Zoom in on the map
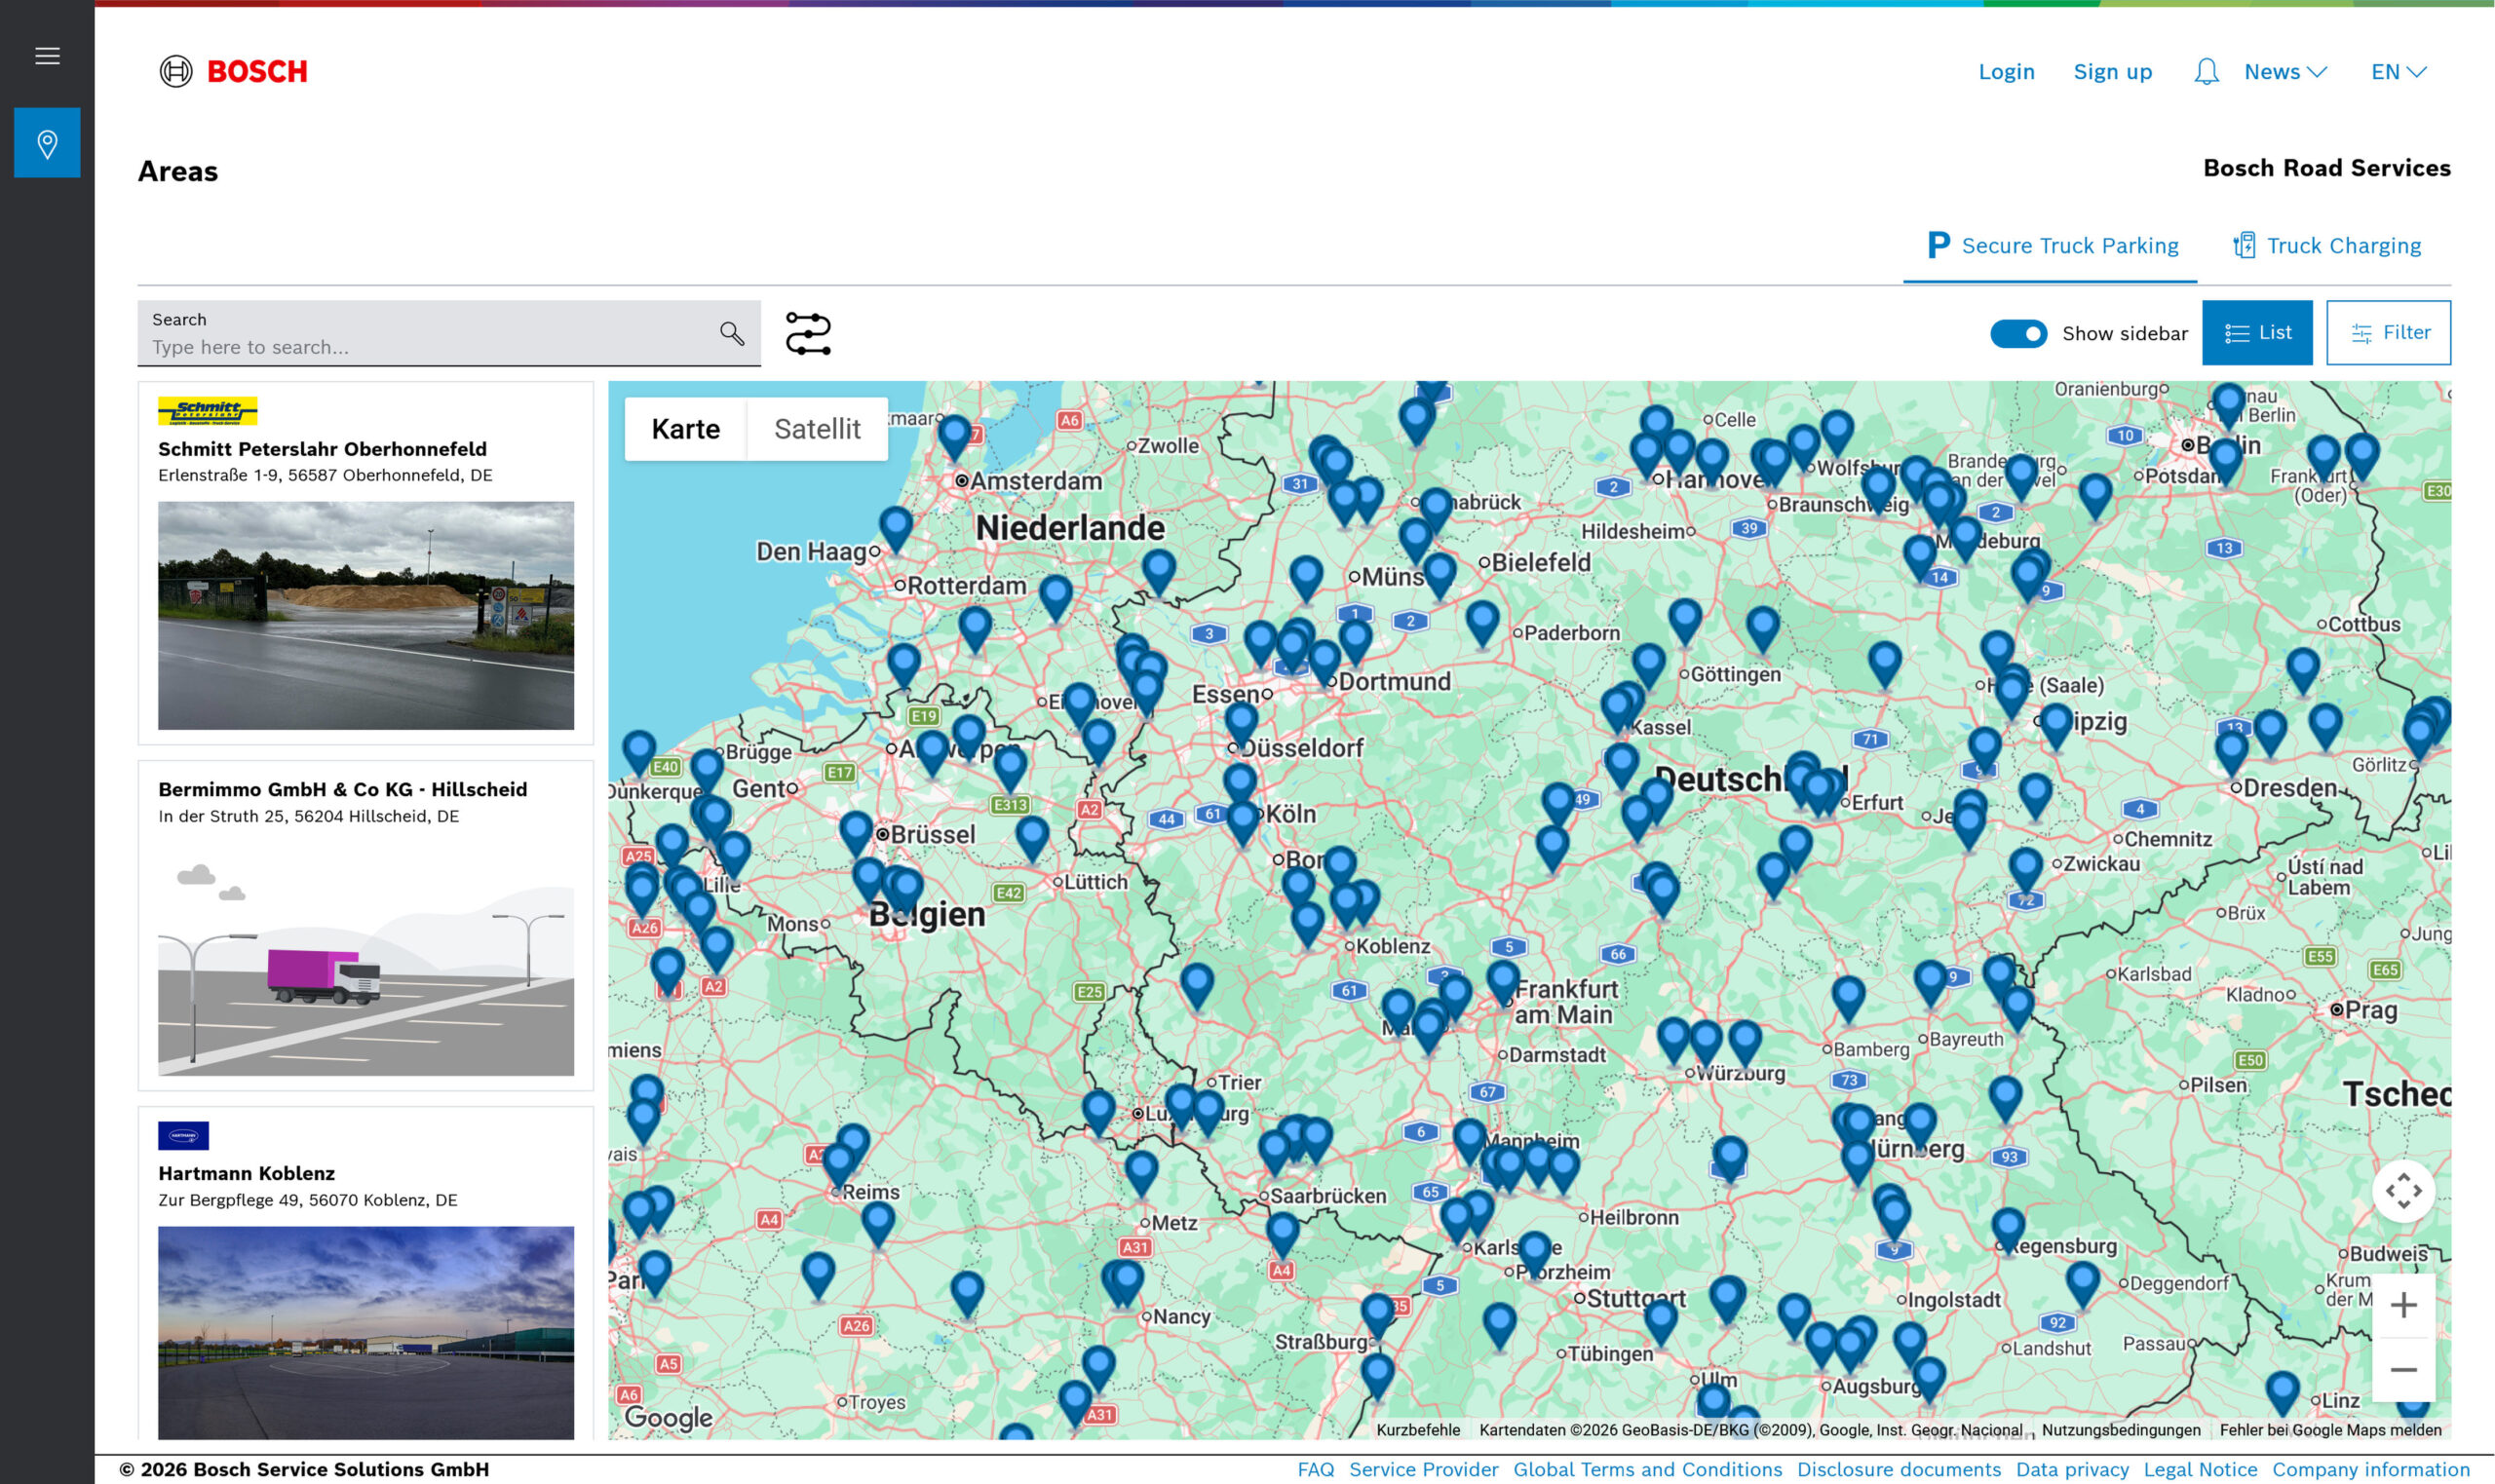 point(2403,1305)
